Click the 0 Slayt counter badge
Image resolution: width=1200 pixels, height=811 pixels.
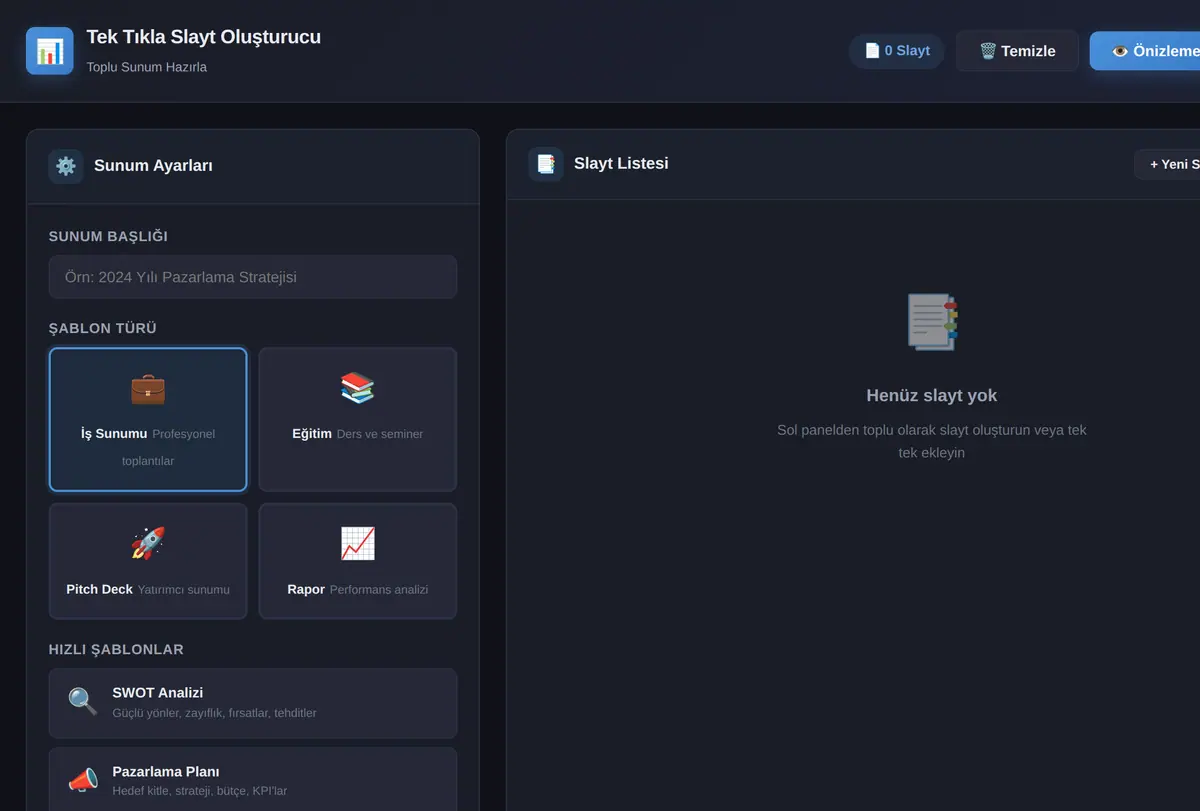click(897, 51)
